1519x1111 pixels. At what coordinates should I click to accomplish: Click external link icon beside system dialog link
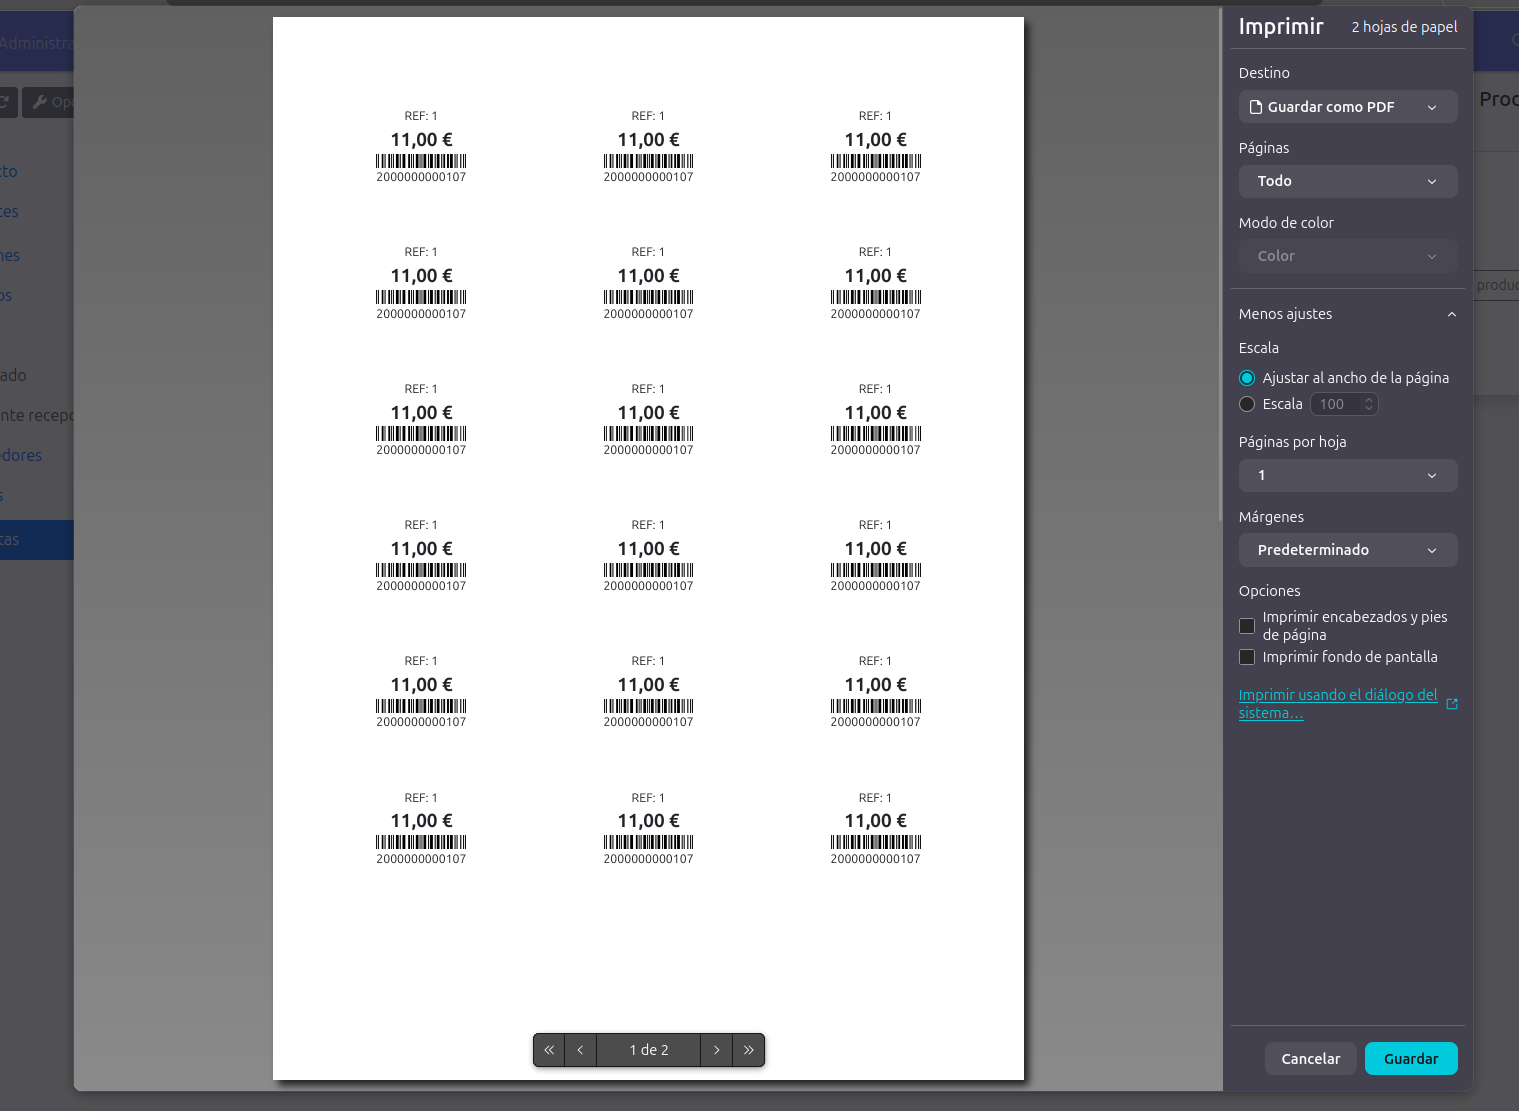[x=1452, y=704]
